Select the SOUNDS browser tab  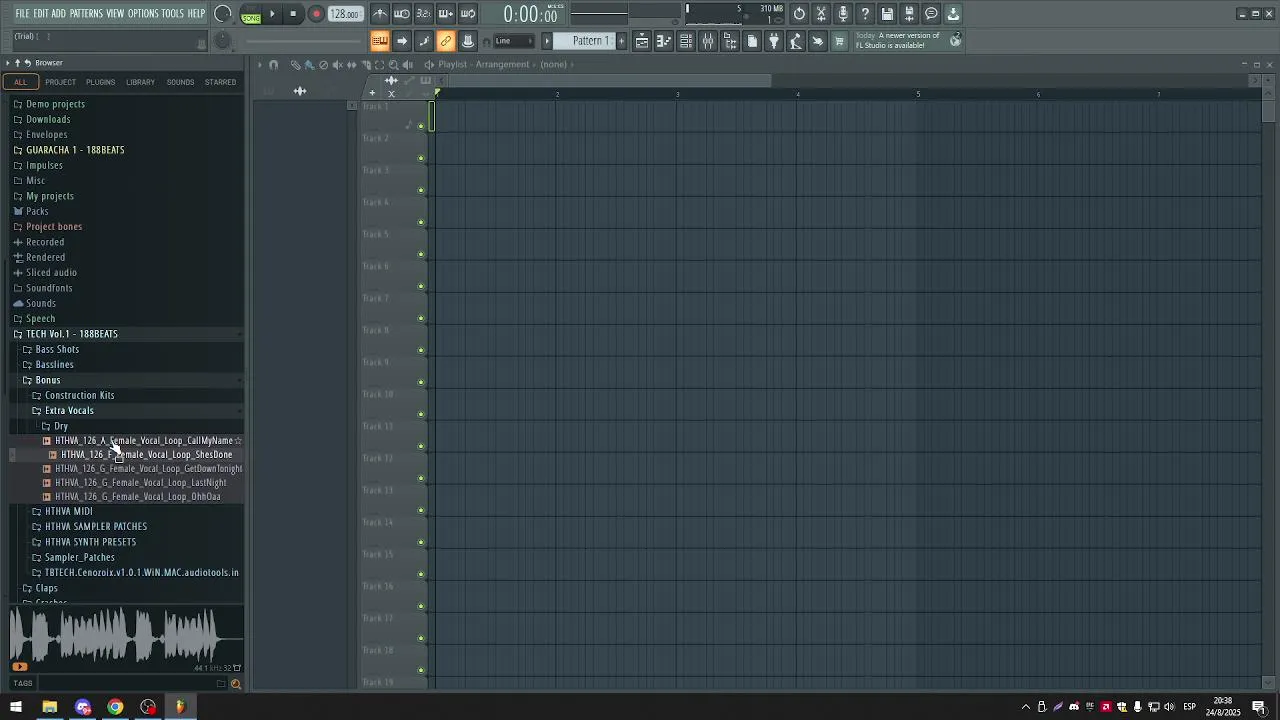coord(180,82)
